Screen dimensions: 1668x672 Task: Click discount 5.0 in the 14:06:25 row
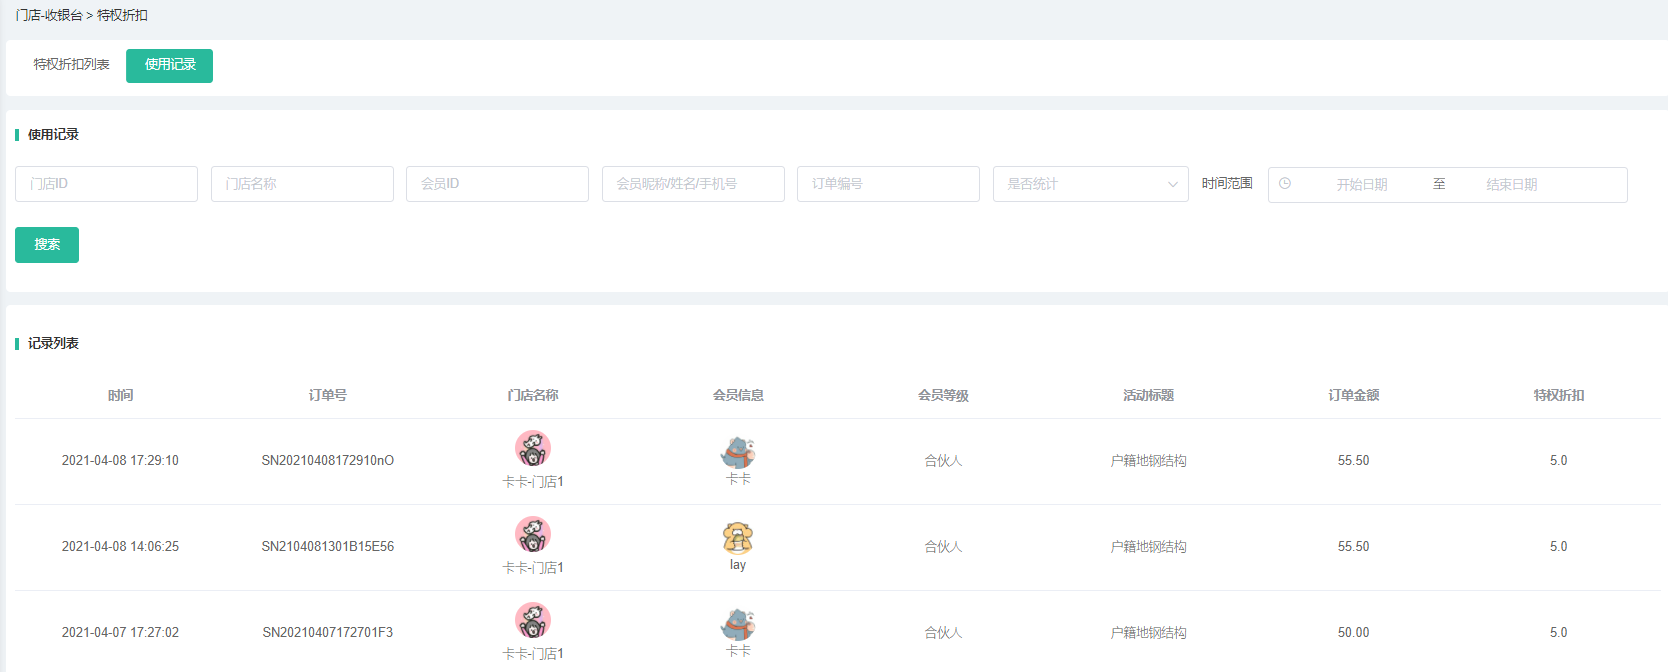point(1558,547)
